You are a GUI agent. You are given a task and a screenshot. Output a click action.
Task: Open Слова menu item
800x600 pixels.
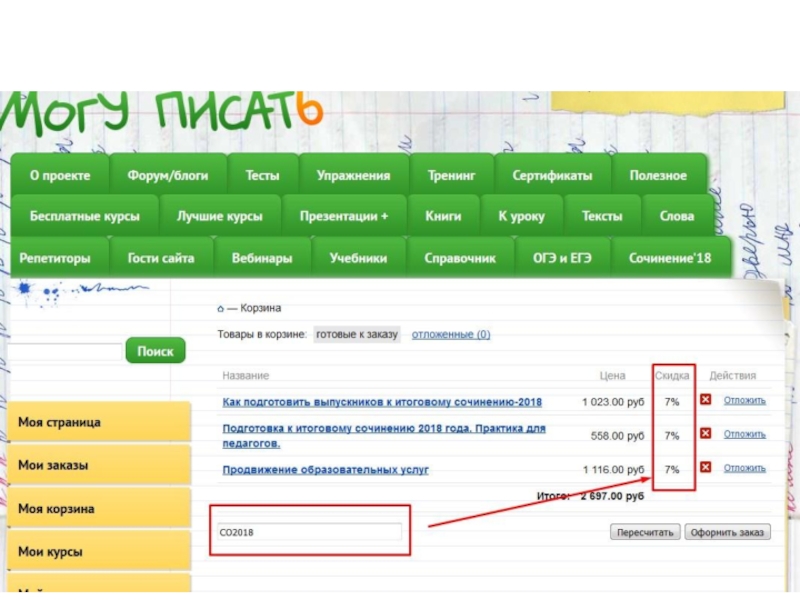coord(677,216)
